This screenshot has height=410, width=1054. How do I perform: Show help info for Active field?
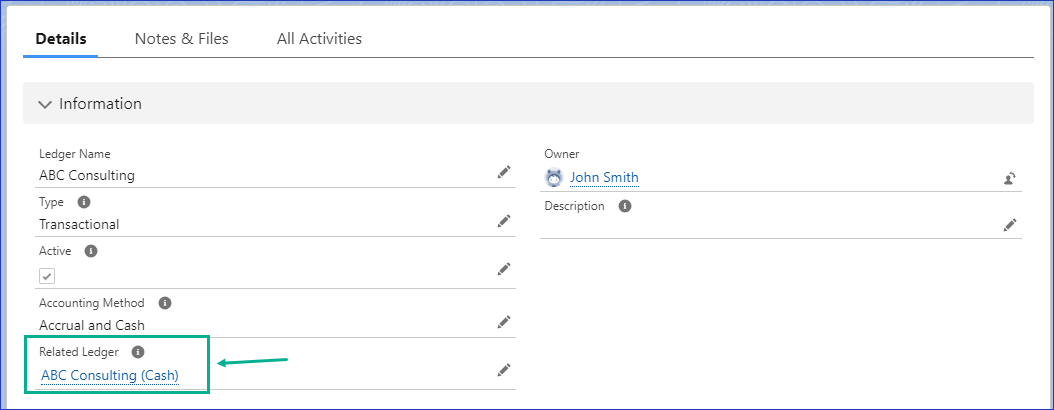[91, 251]
